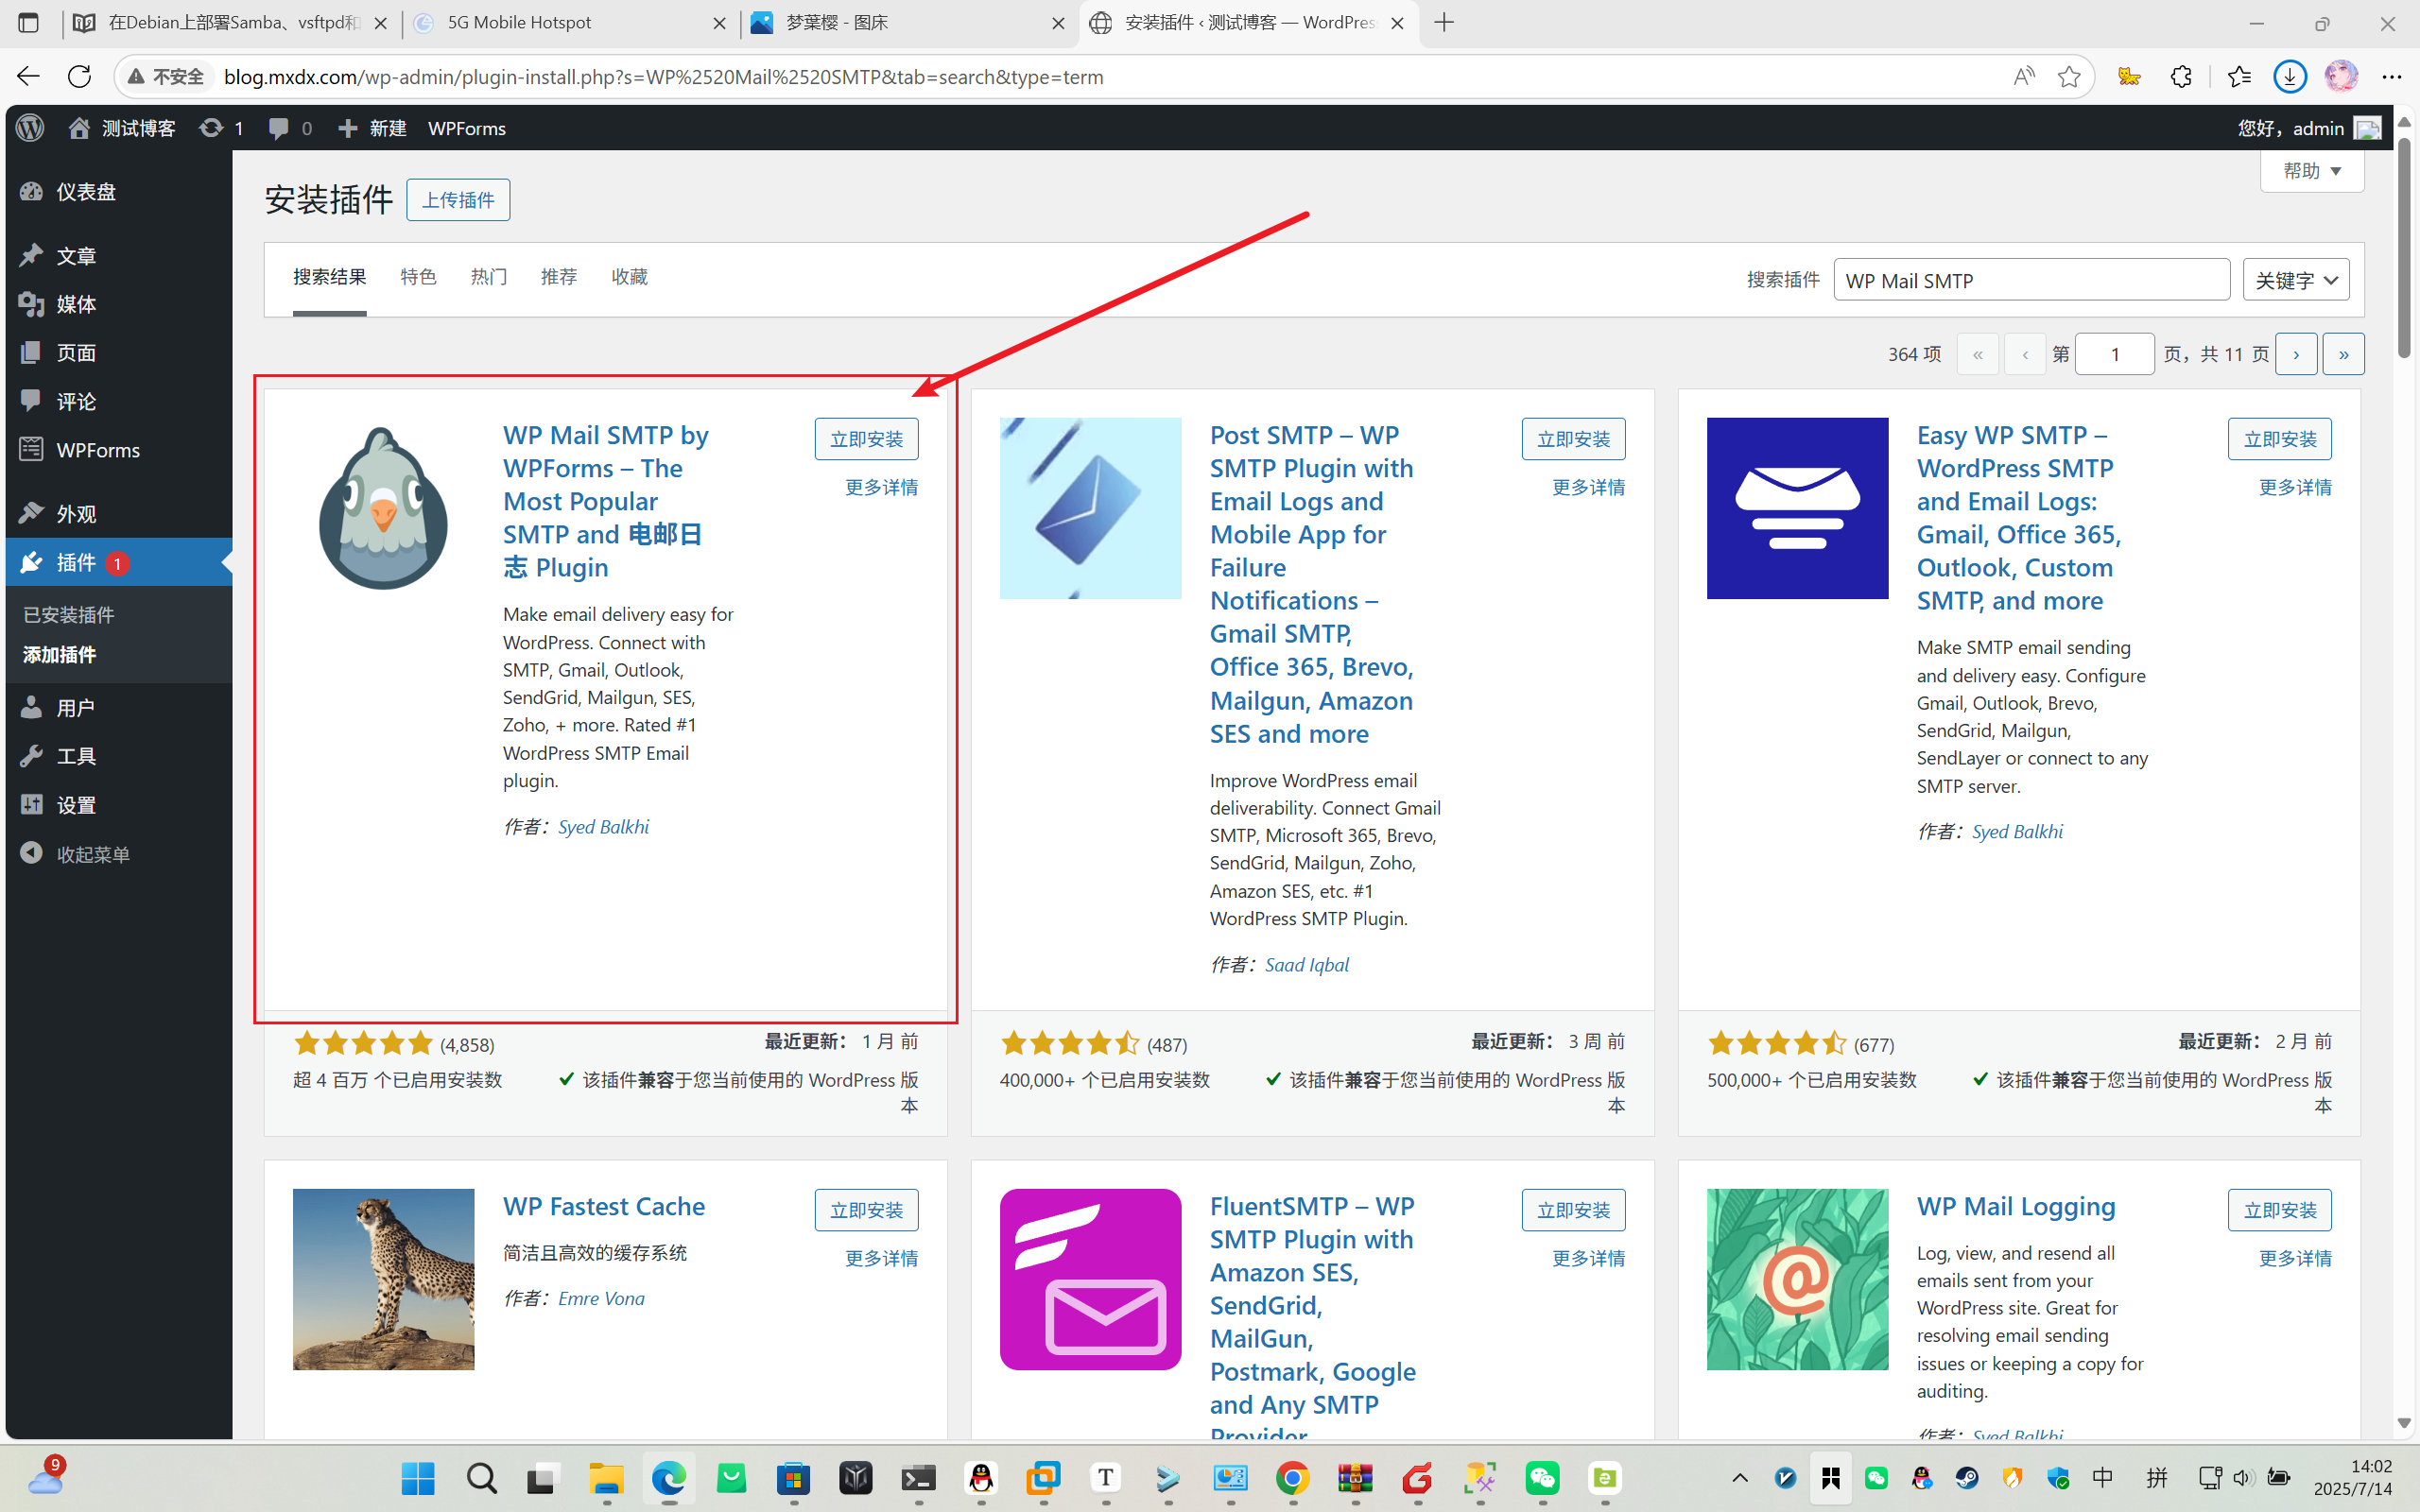Open the 评论 comments menu
This screenshot has height=1512, width=2420.
click(x=118, y=401)
